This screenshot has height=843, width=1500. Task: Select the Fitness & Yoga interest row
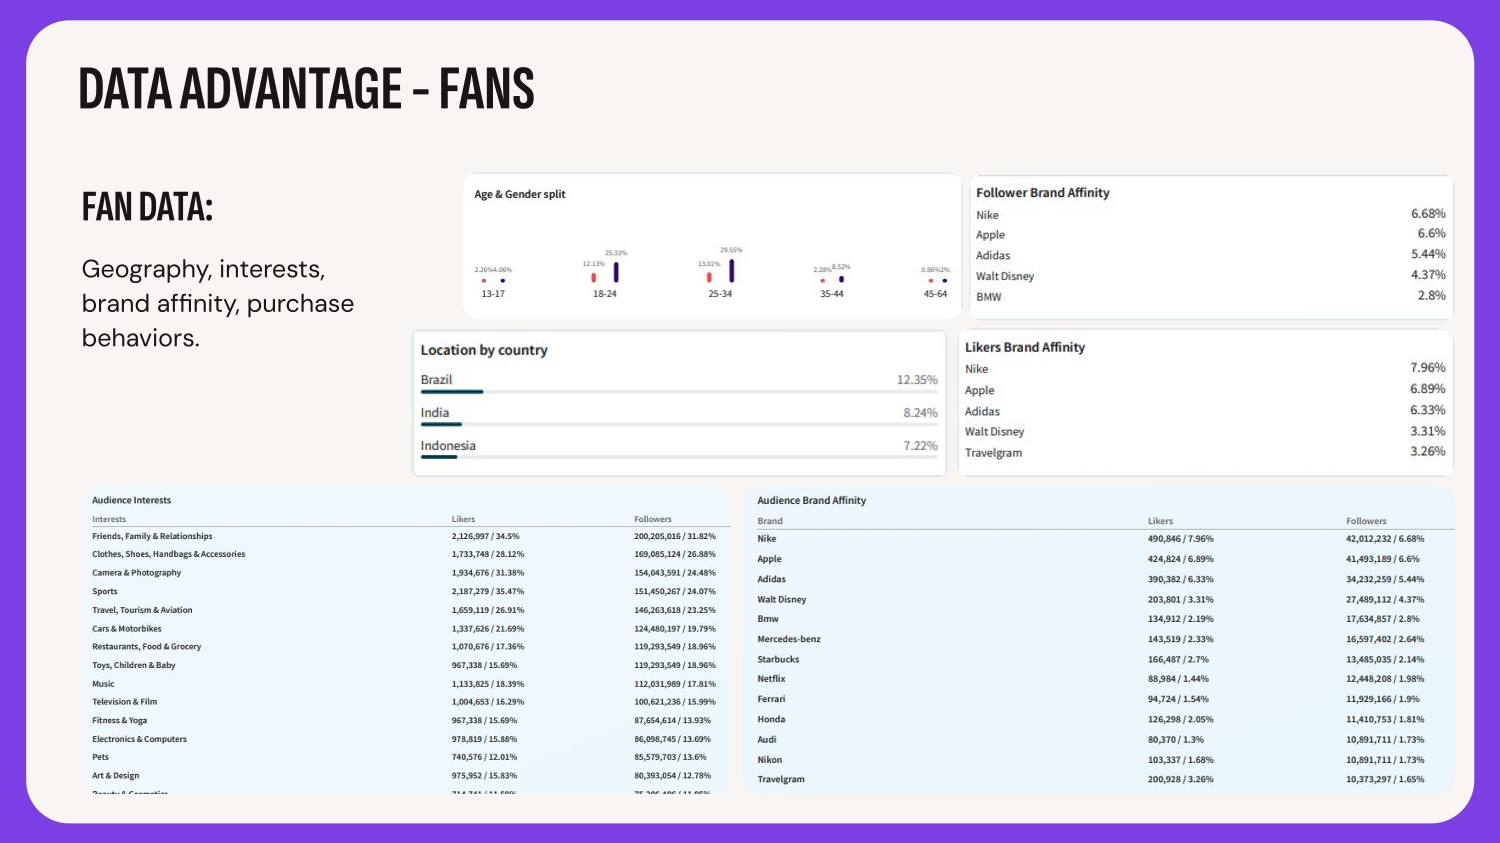pos(120,721)
